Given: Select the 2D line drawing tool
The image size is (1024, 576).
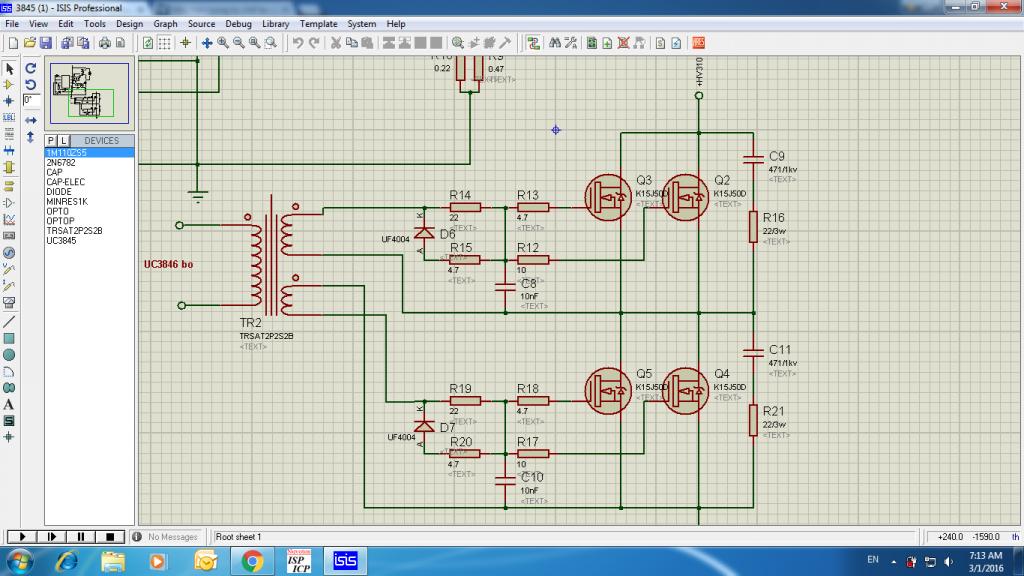Looking at the screenshot, I should pos(9,321).
